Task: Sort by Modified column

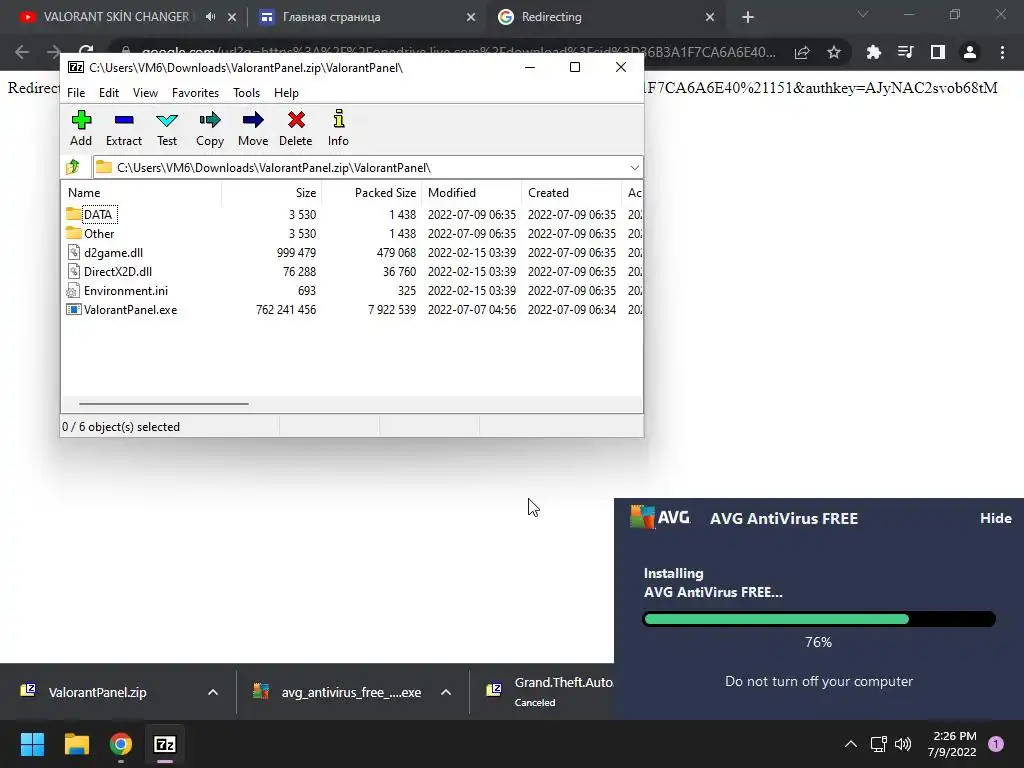Action: coord(472,193)
